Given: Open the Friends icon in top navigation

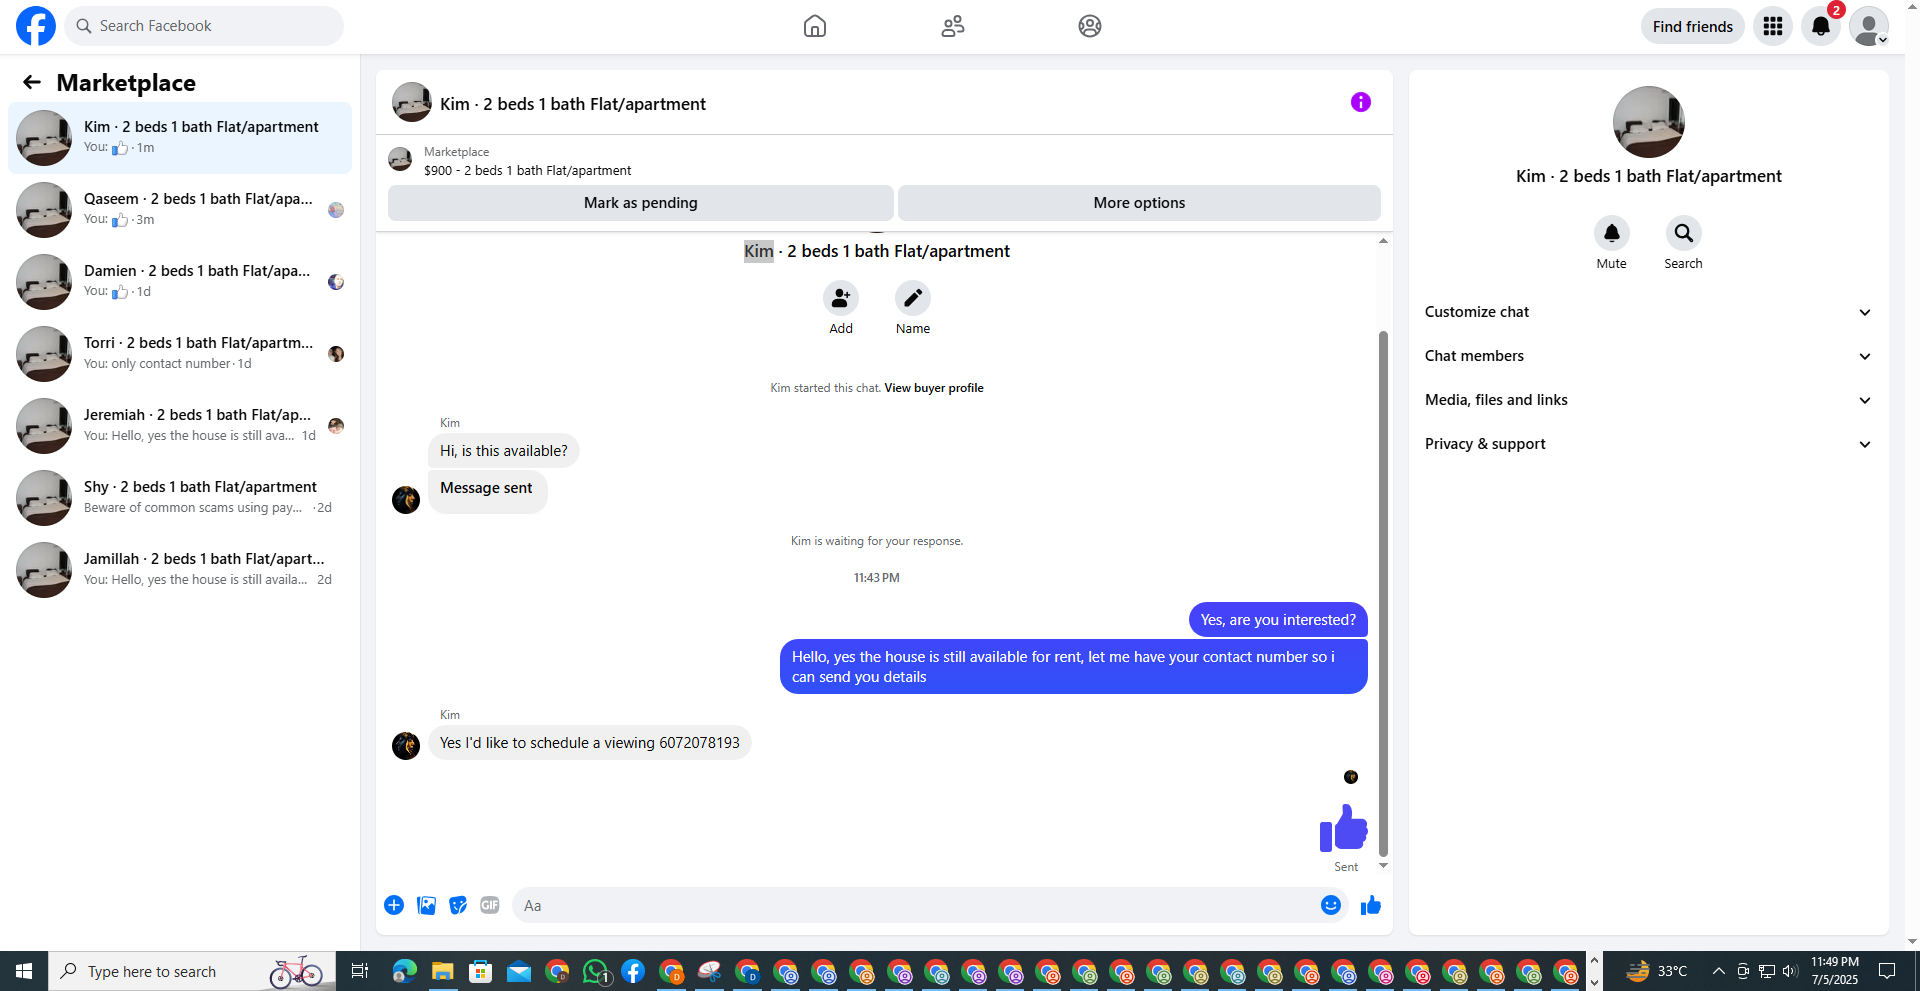Looking at the screenshot, I should 953,26.
